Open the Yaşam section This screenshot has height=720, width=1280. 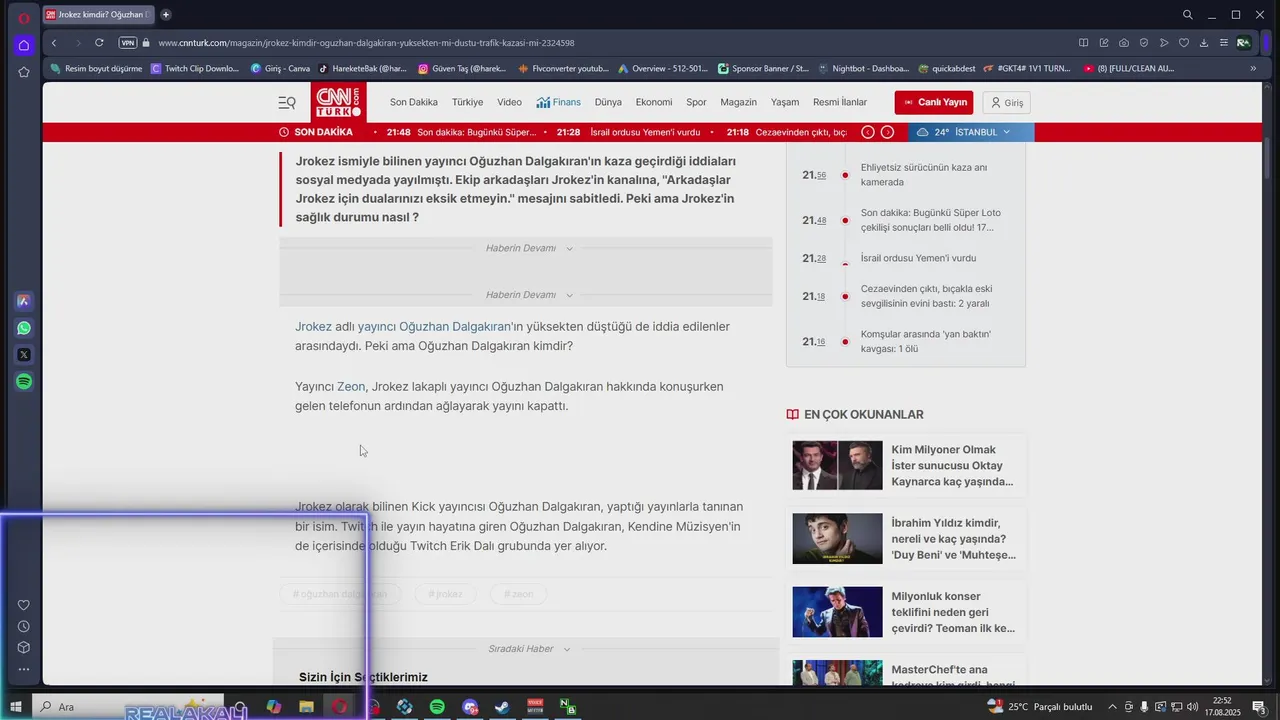785,102
